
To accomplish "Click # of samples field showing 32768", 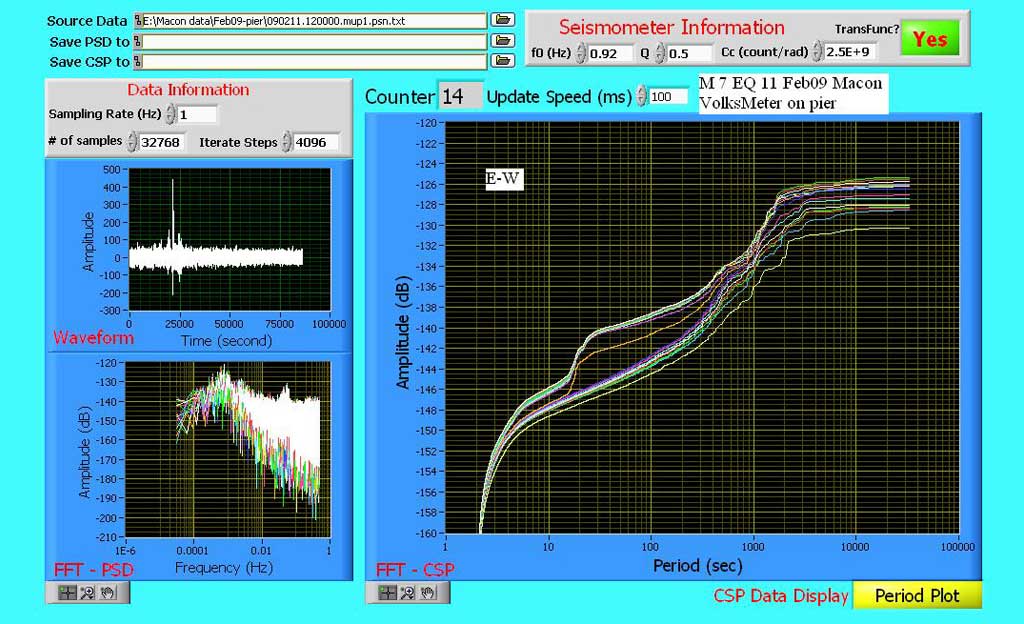I will [x=162, y=142].
